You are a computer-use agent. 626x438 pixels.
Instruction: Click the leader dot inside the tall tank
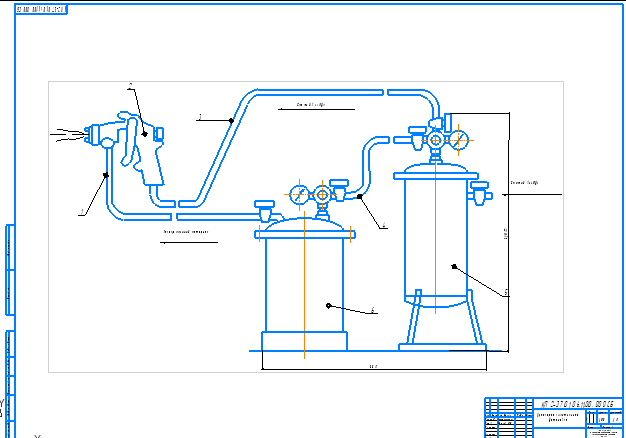(453, 266)
